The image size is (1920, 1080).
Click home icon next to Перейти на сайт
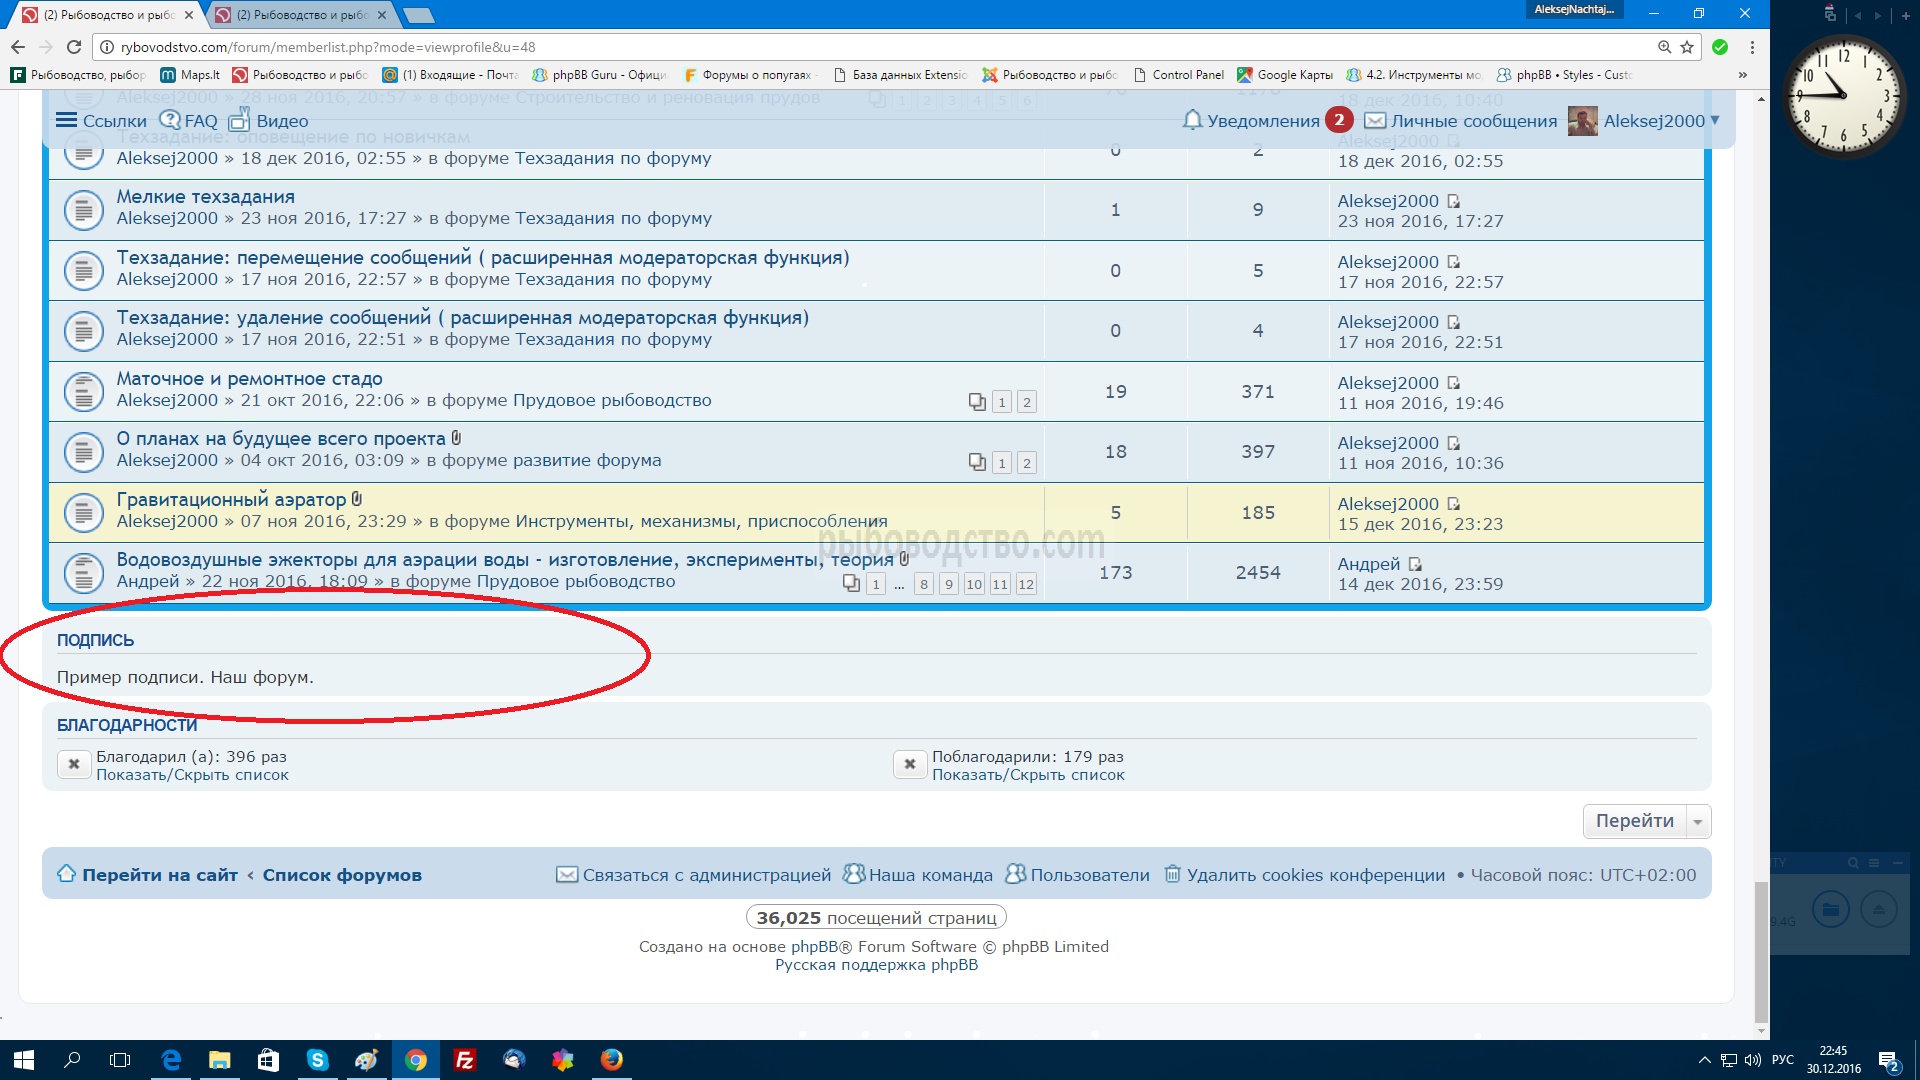[x=66, y=874]
